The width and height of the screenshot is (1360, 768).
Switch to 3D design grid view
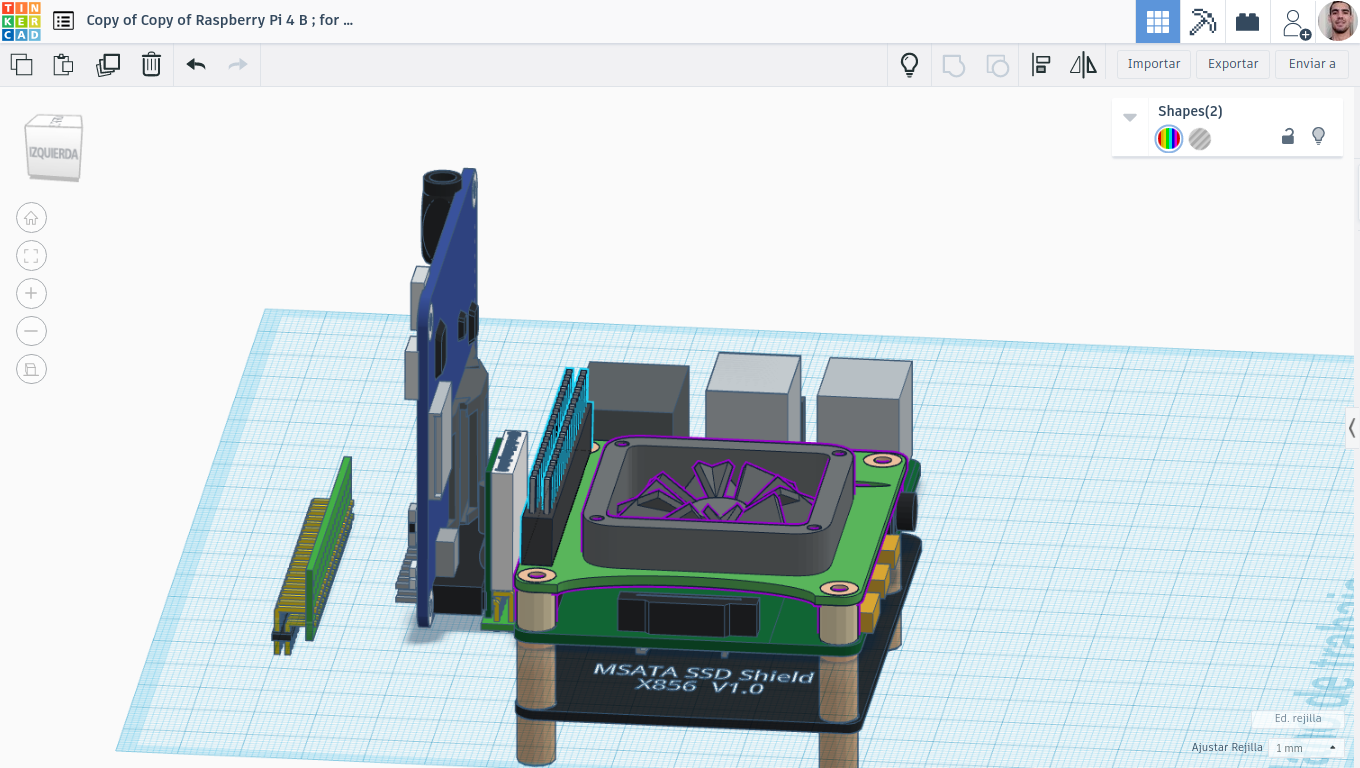1158,21
